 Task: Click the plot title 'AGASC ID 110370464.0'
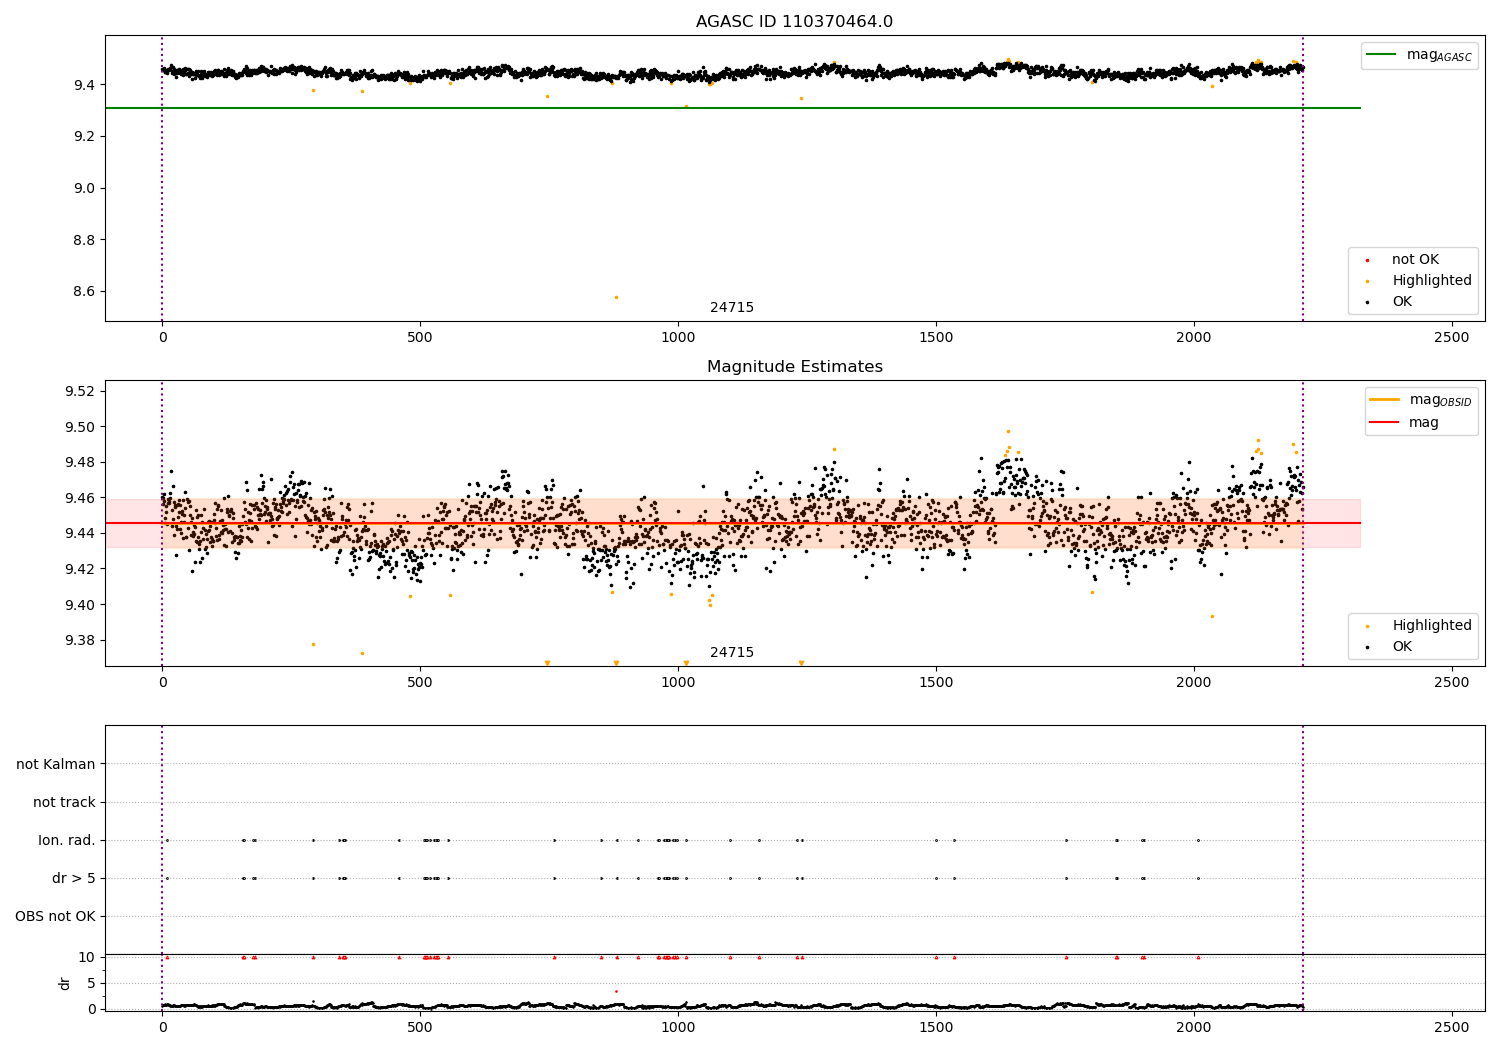pos(794,22)
